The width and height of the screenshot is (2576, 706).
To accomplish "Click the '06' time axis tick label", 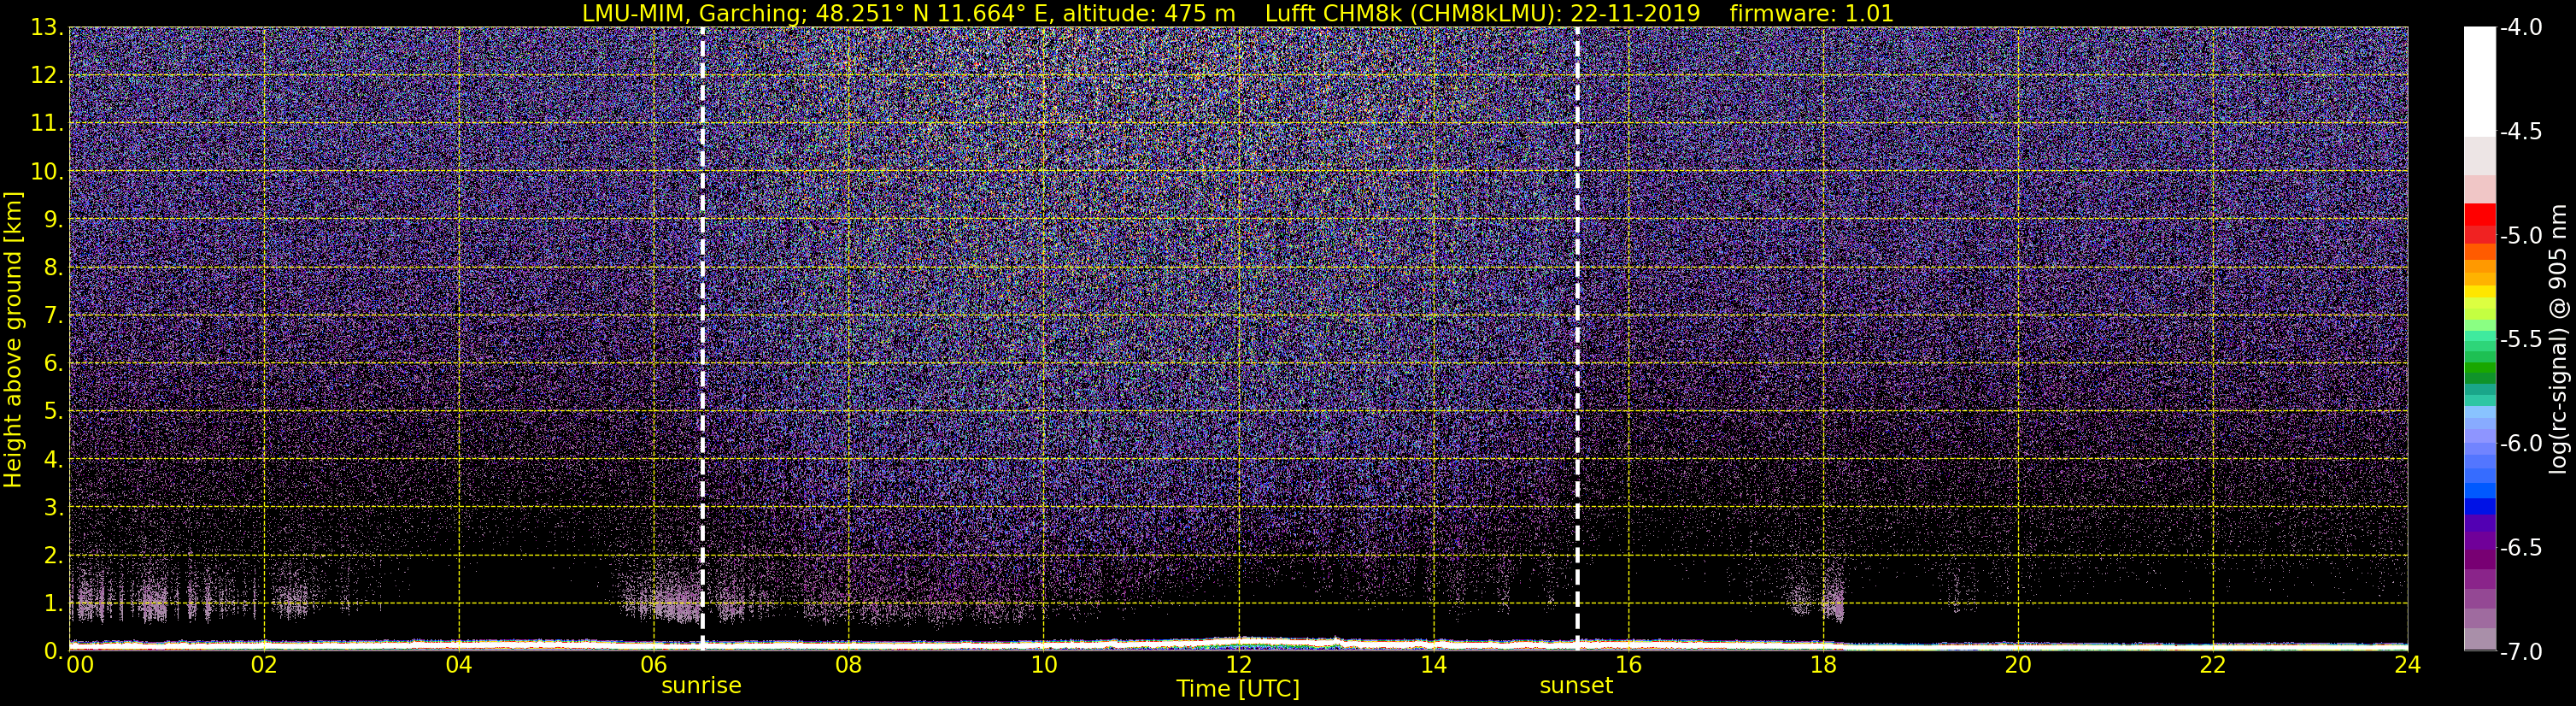I will (653, 665).
